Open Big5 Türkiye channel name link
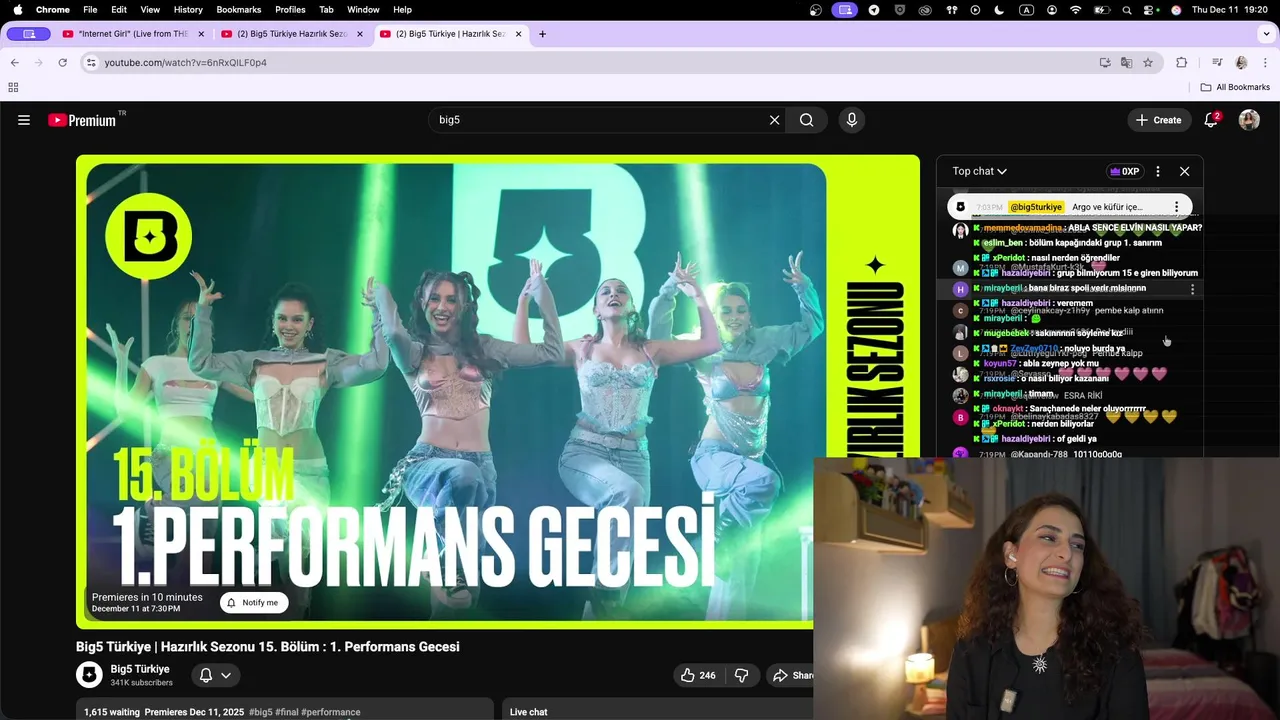1280x720 pixels. 140,669
